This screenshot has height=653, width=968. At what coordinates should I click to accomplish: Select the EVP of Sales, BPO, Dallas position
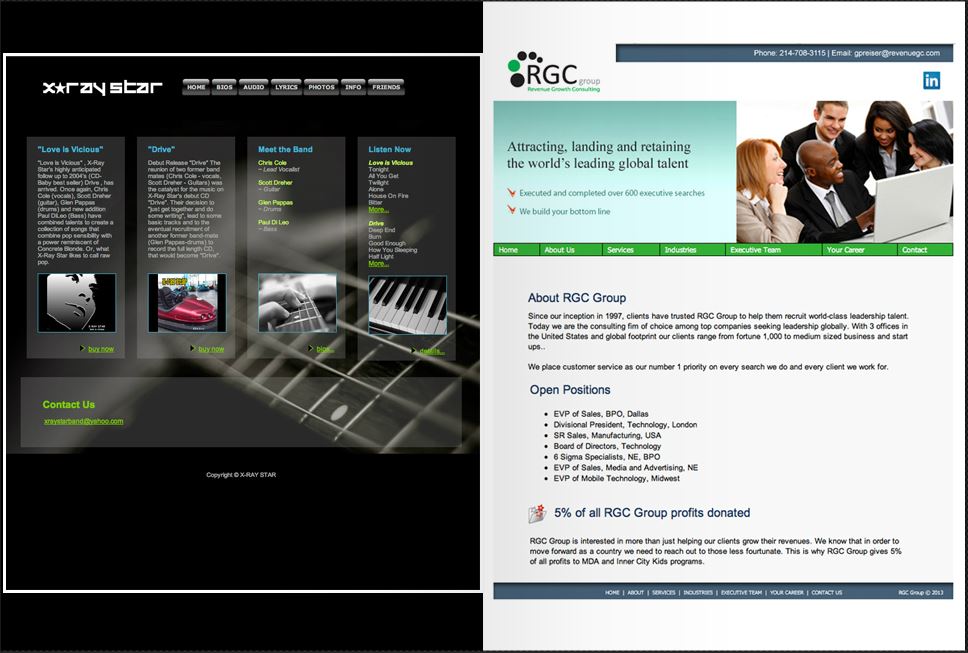coord(601,414)
